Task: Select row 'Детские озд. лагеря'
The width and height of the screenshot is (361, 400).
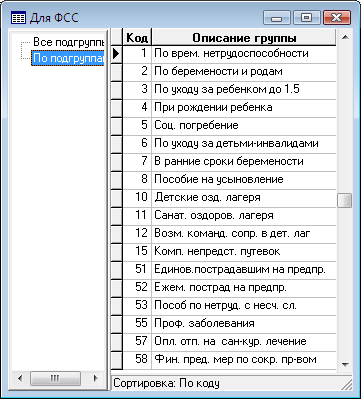Action: (229, 198)
